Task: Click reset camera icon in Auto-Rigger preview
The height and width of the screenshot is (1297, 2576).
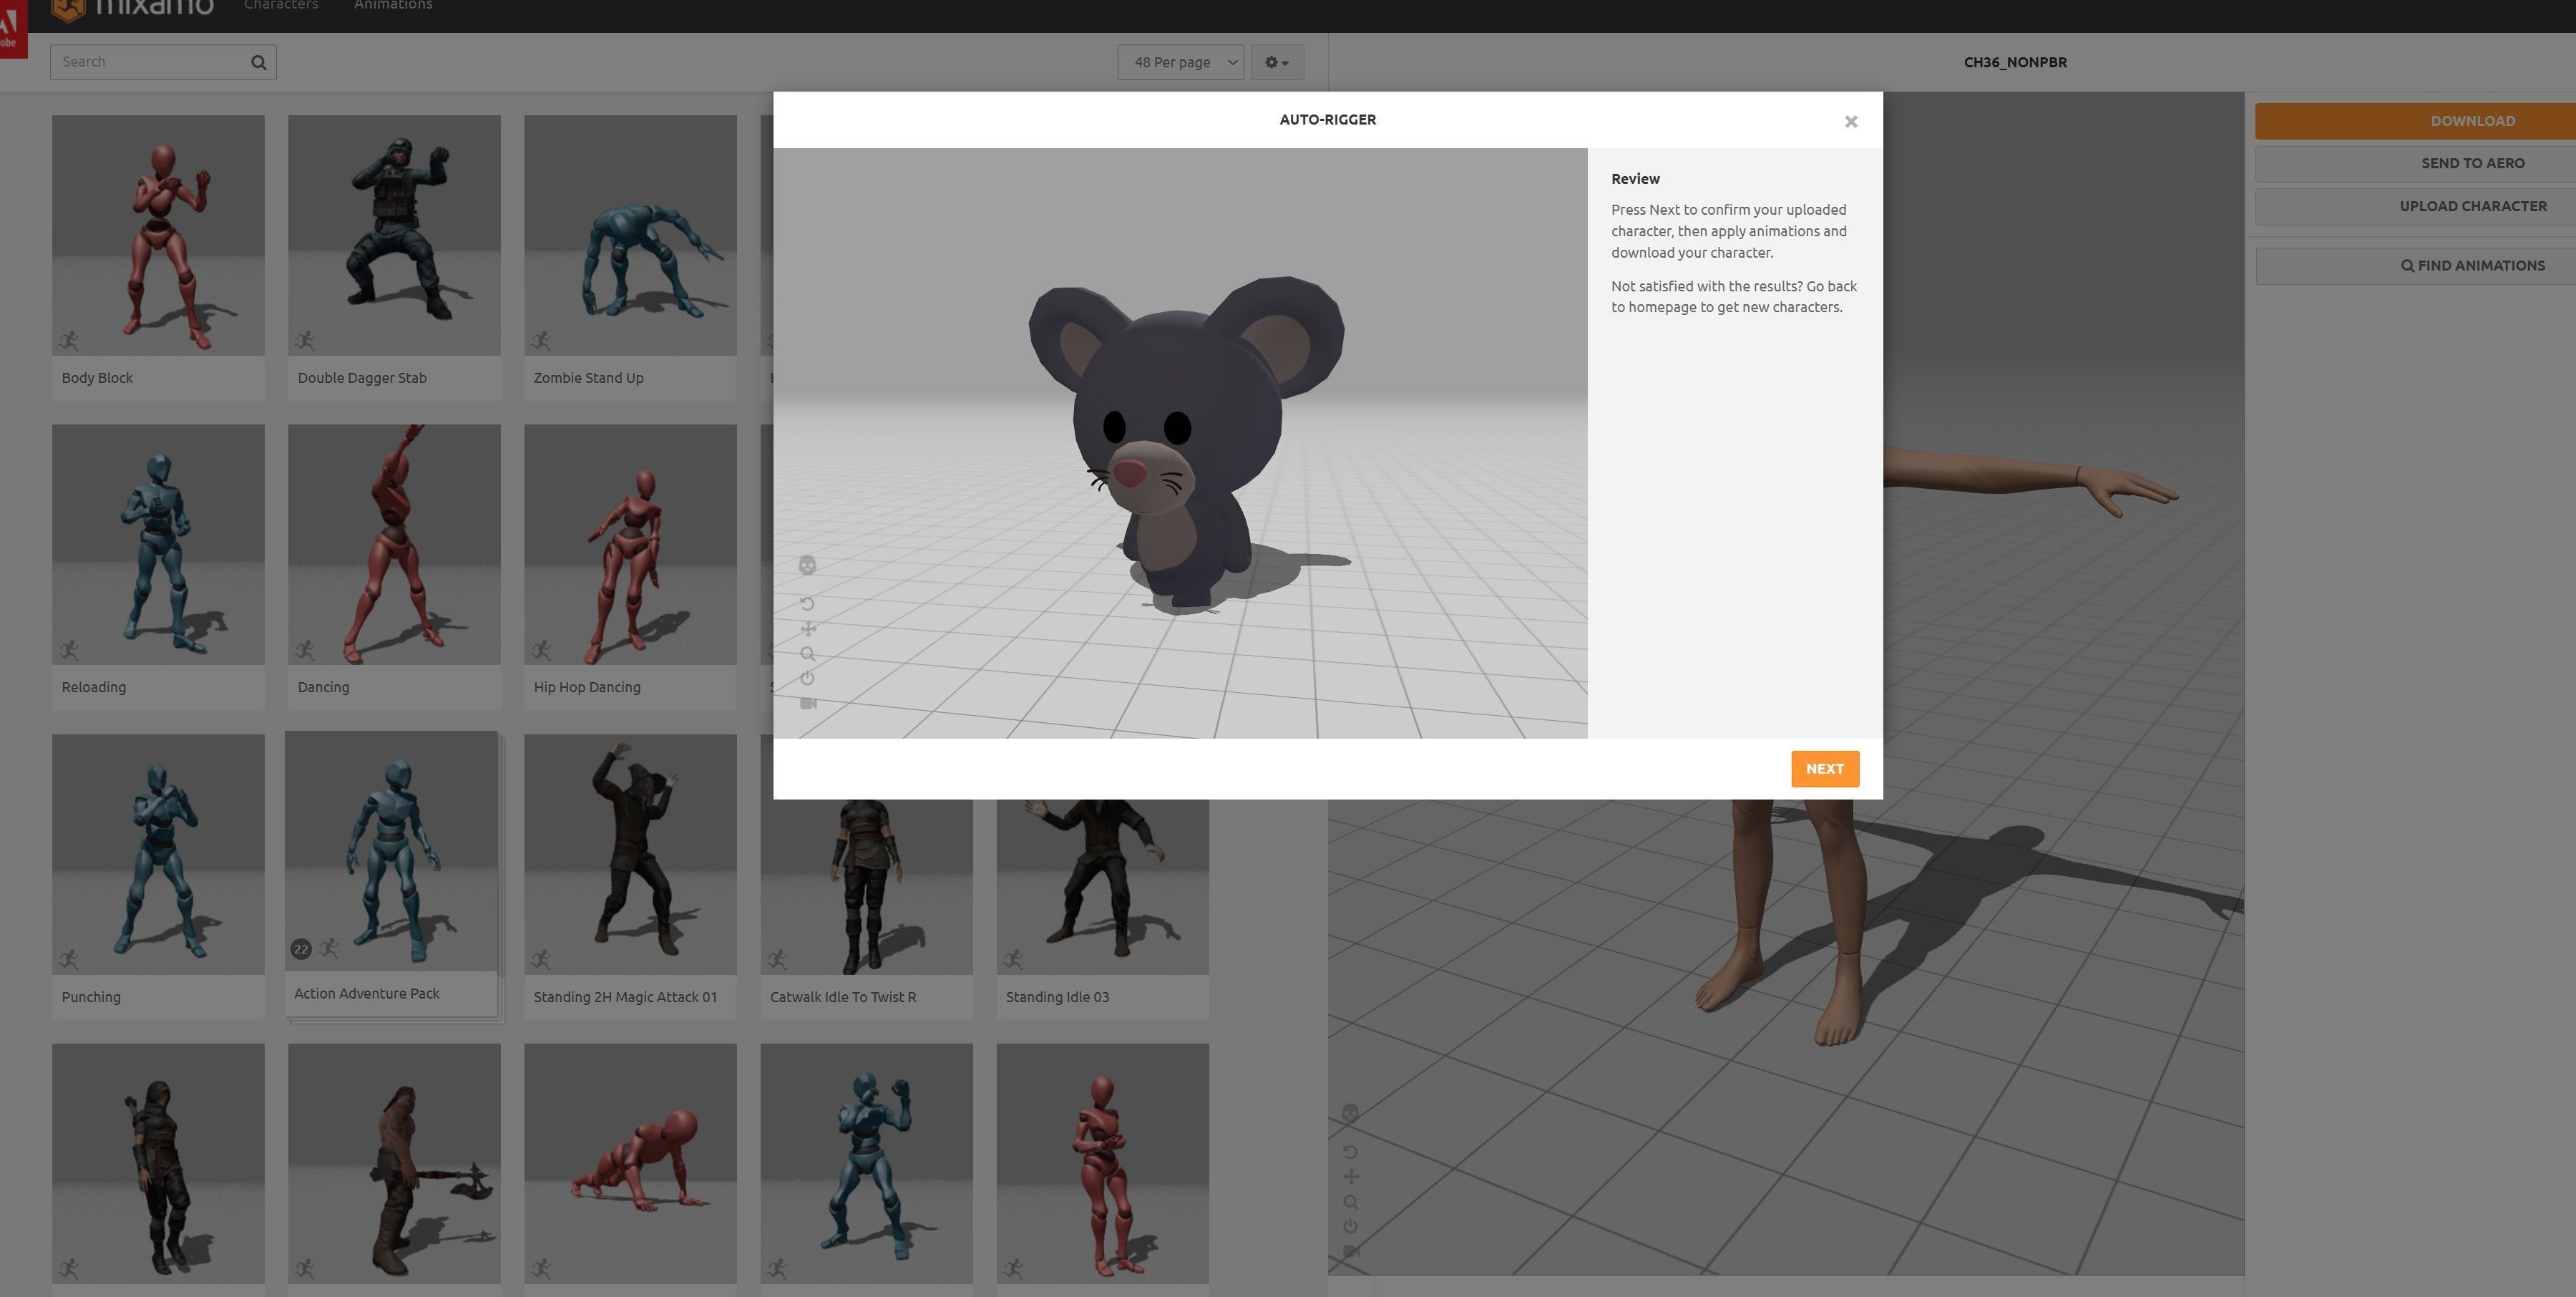Action: coord(808,678)
